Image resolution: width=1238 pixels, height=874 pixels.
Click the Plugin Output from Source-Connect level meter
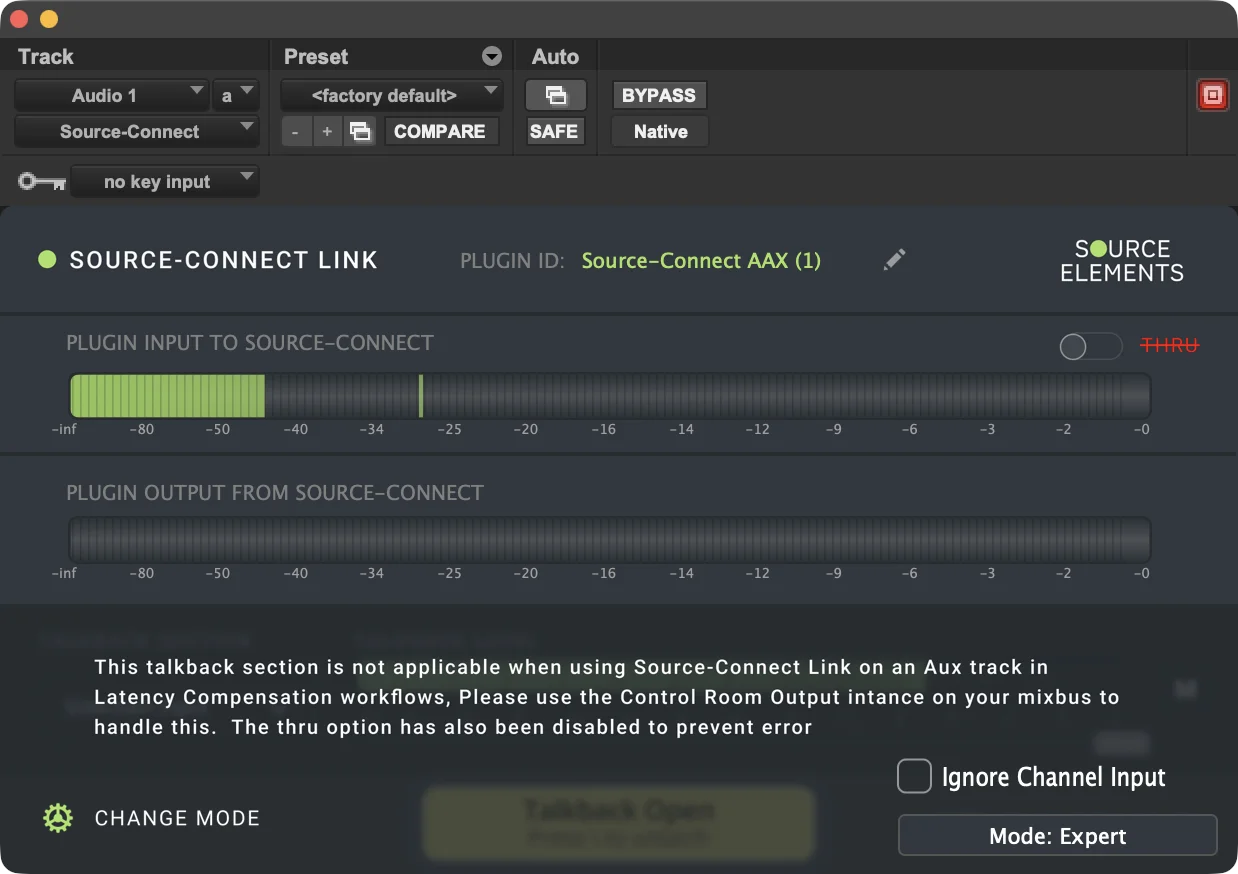point(610,539)
